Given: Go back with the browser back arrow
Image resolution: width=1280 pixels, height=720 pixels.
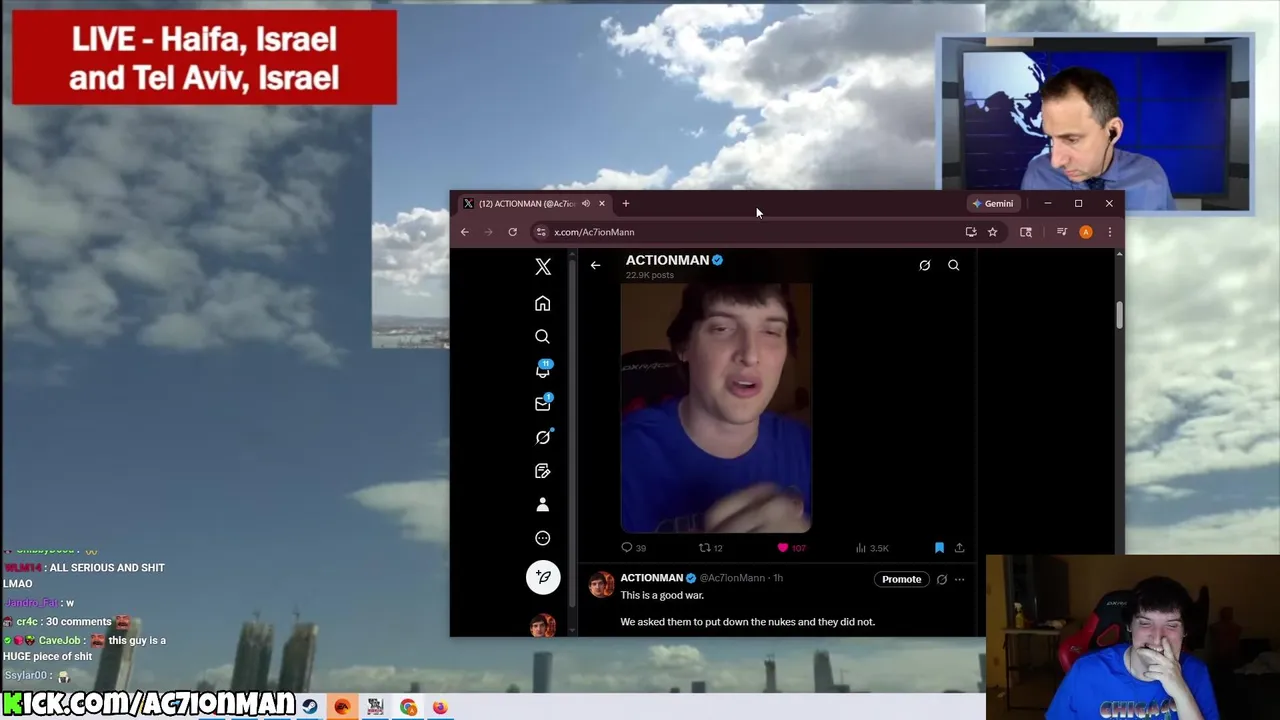Looking at the screenshot, I should (x=464, y=232).
